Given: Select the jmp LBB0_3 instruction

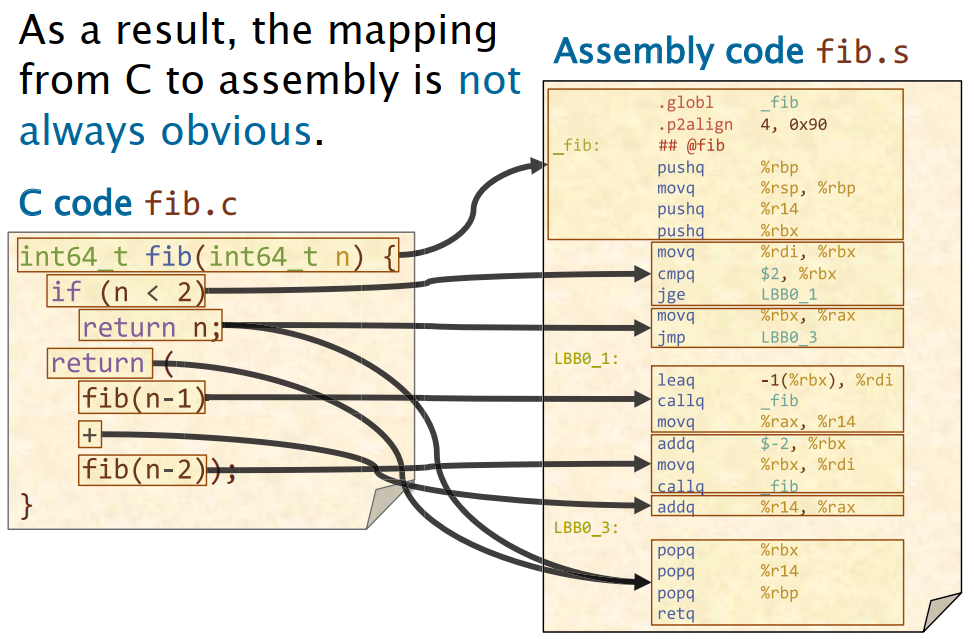Looking at the screenshot, I should [725, 338].
